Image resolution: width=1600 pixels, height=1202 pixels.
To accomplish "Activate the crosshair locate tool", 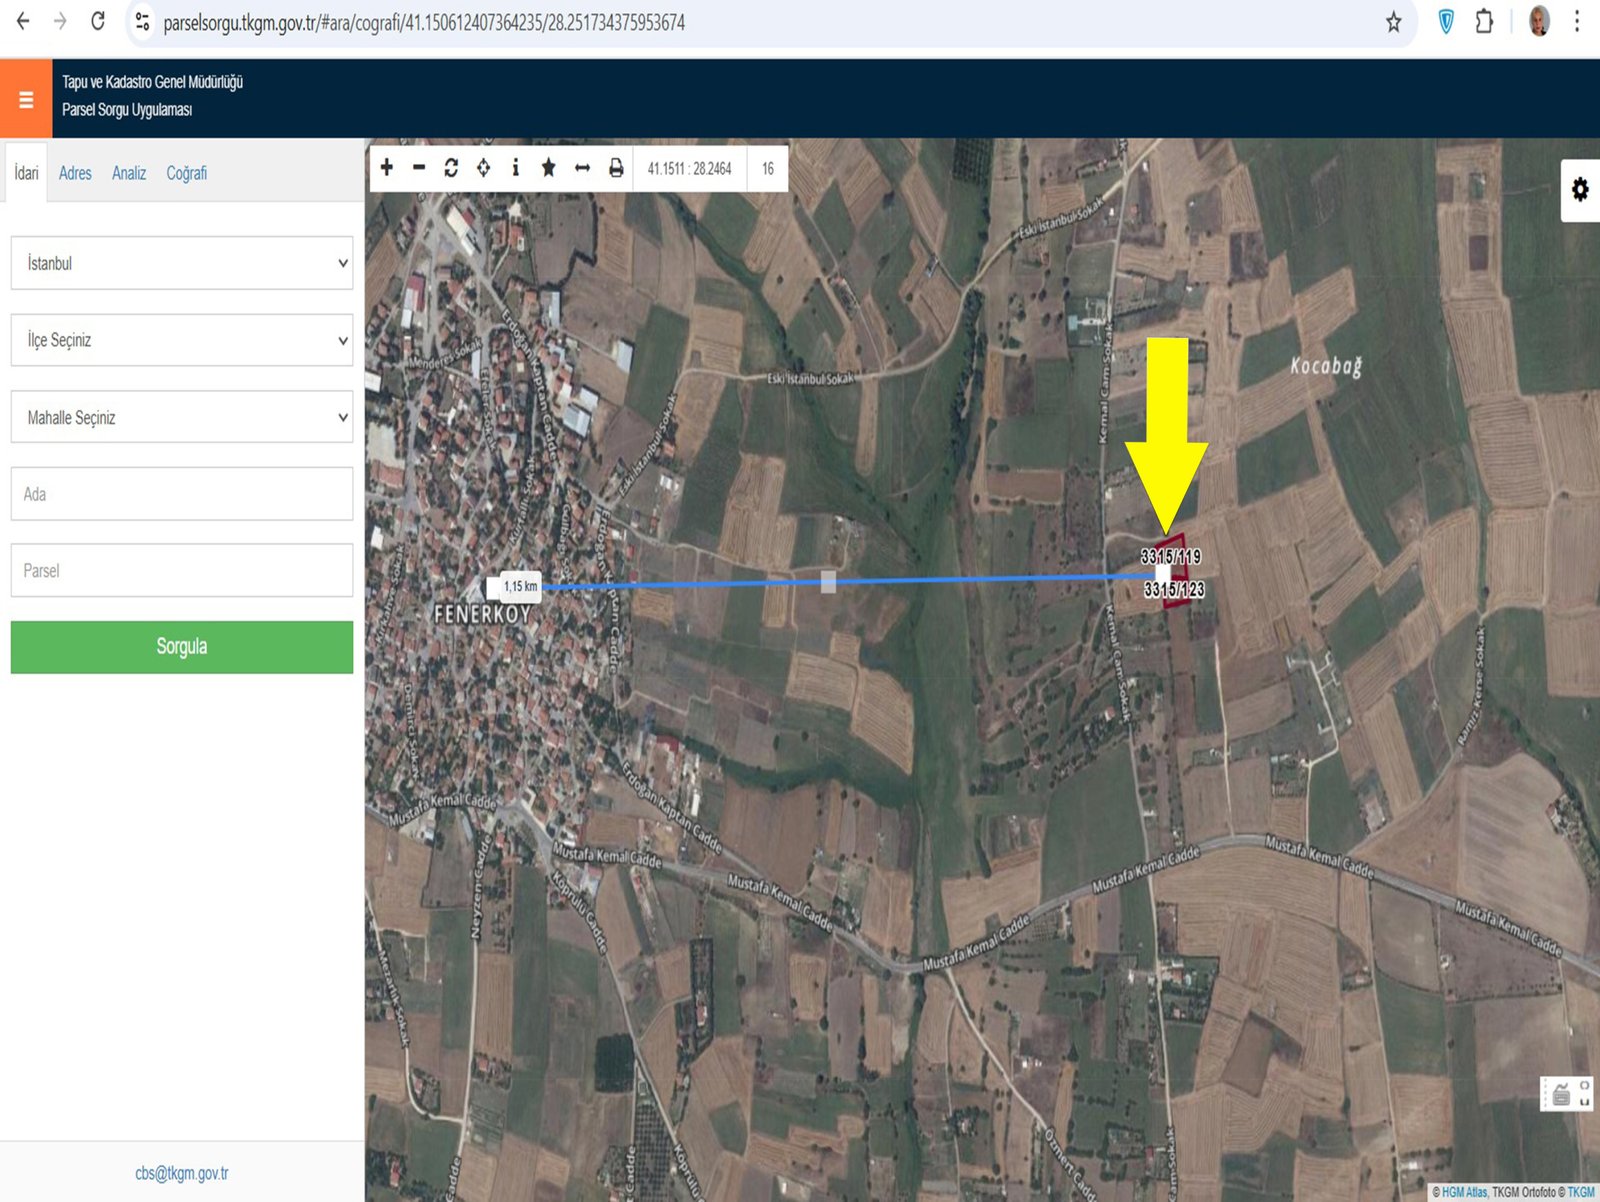I will [x=483, y=168].
